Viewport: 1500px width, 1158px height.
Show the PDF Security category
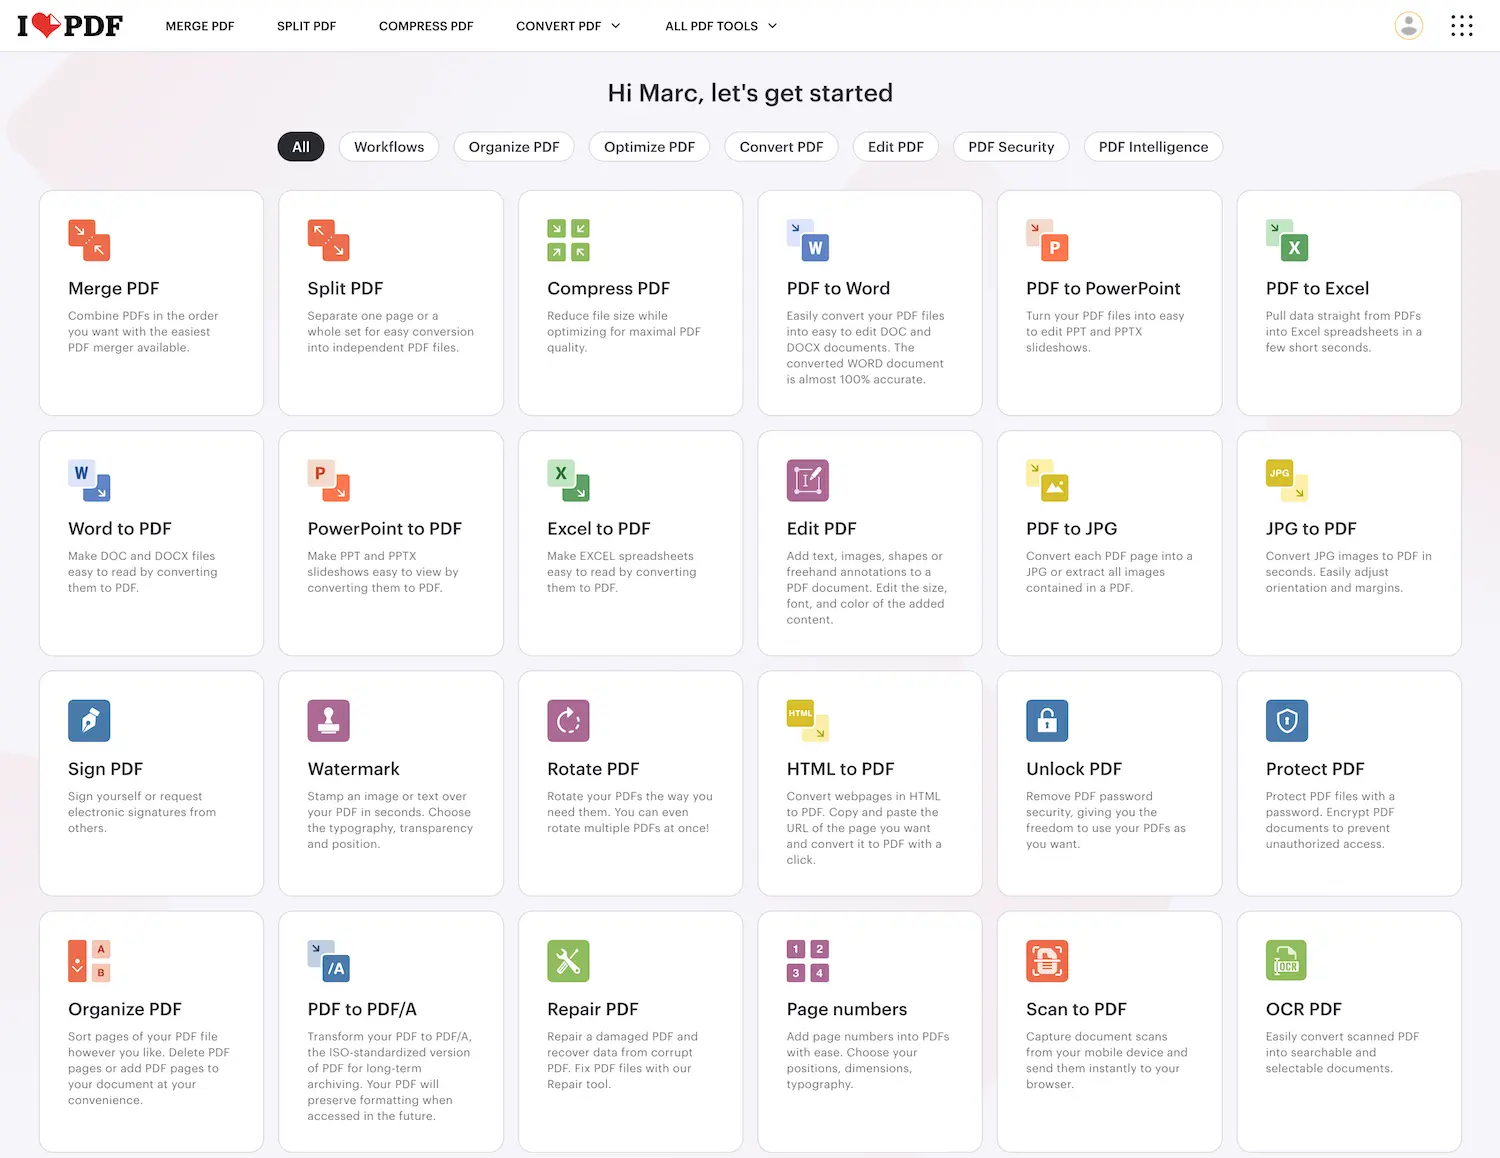[x=1011, y=147]
